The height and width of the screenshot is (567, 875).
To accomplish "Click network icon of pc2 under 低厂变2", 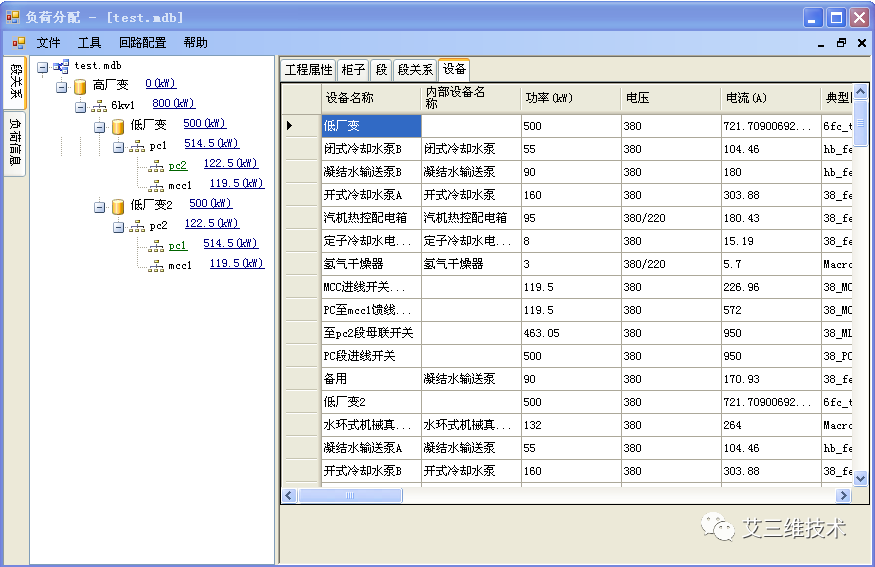I will click(137, 227).
